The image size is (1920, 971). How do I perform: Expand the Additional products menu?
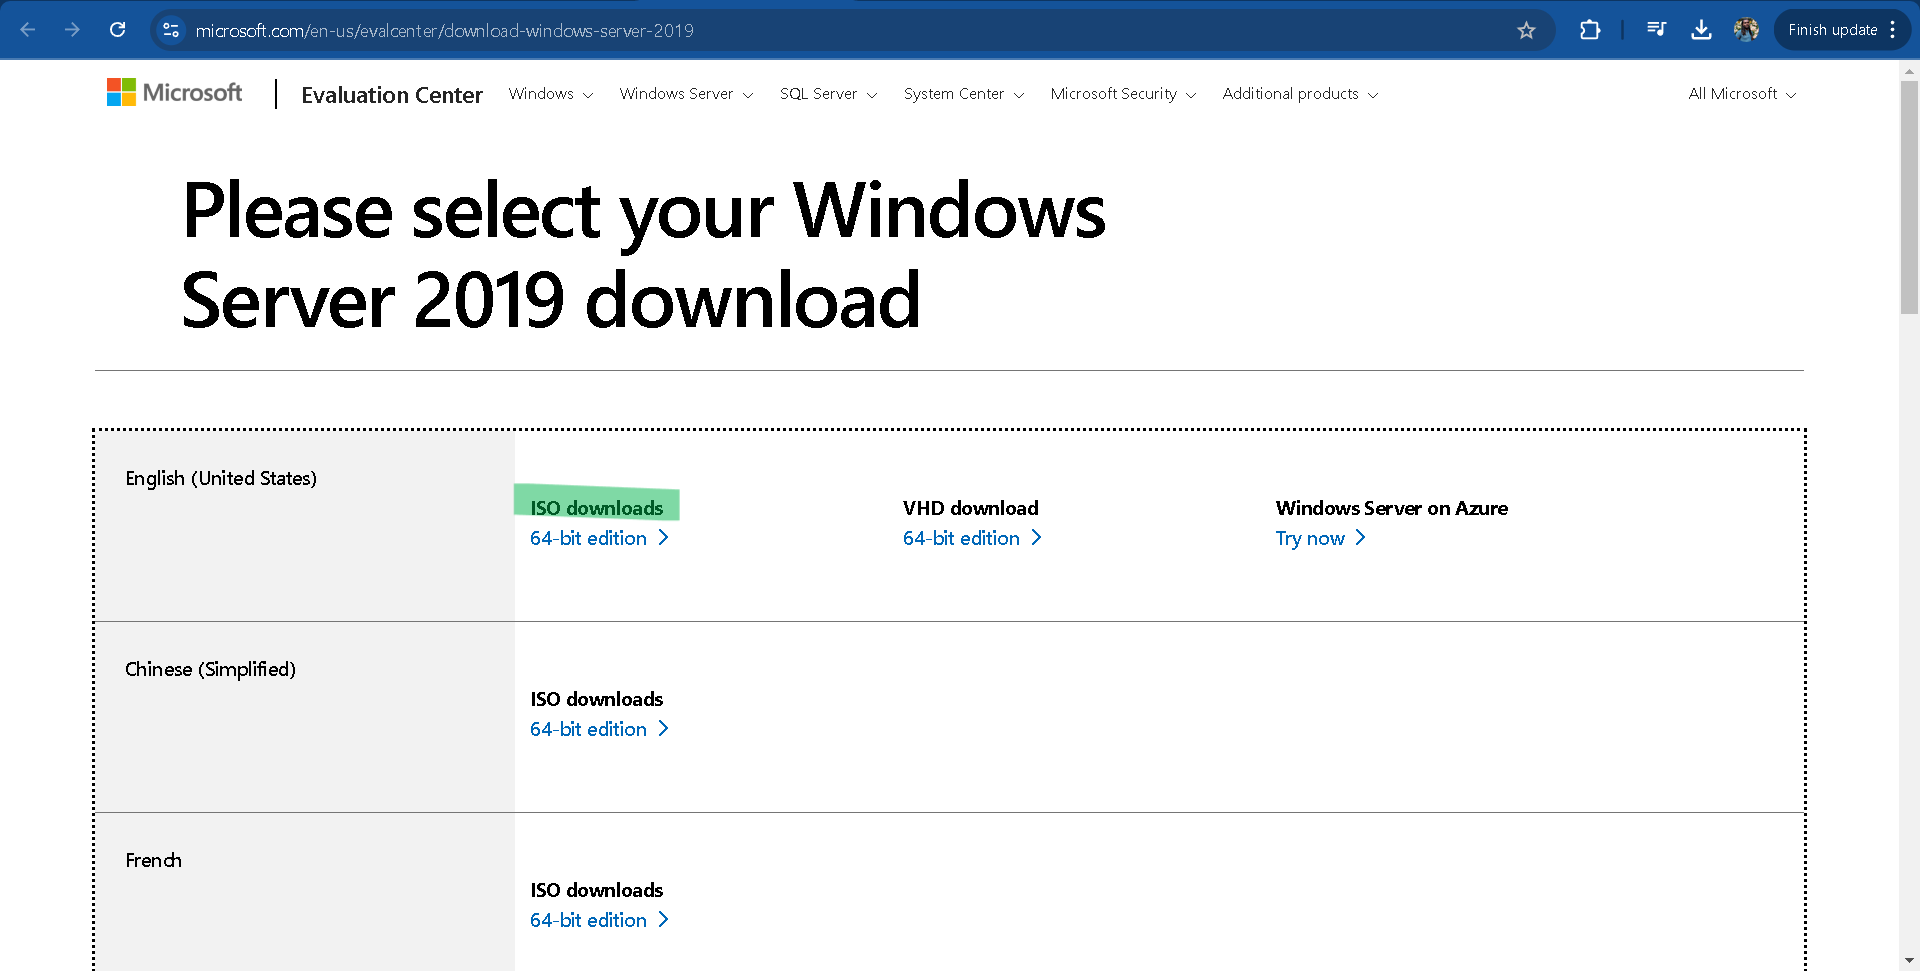click(x=1300, y=94)
